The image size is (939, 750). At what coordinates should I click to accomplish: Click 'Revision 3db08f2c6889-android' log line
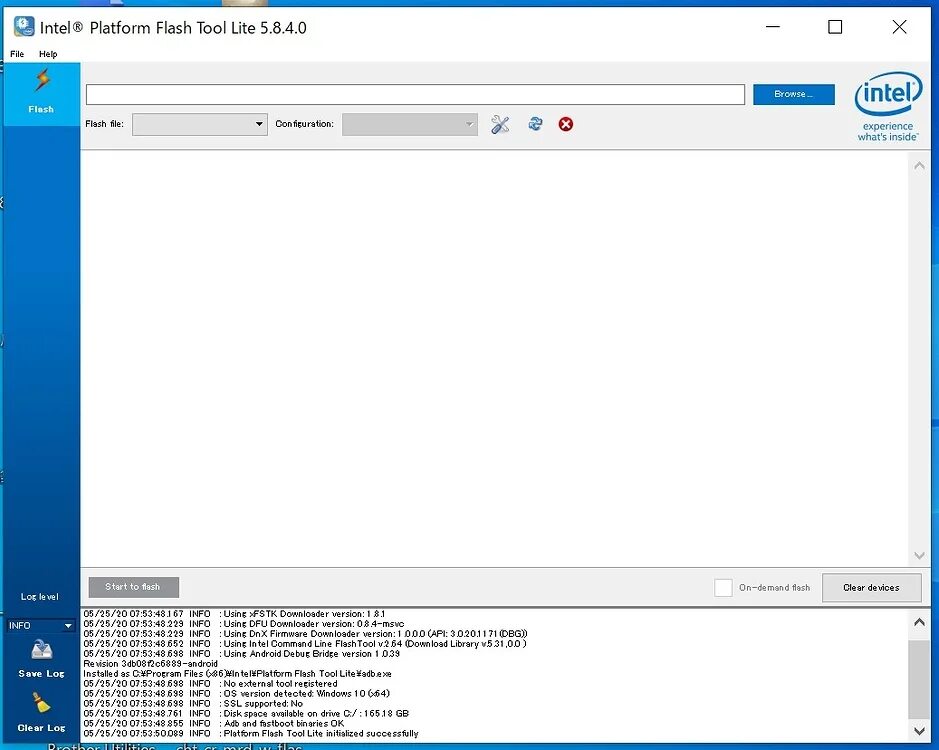click(150, 664)
